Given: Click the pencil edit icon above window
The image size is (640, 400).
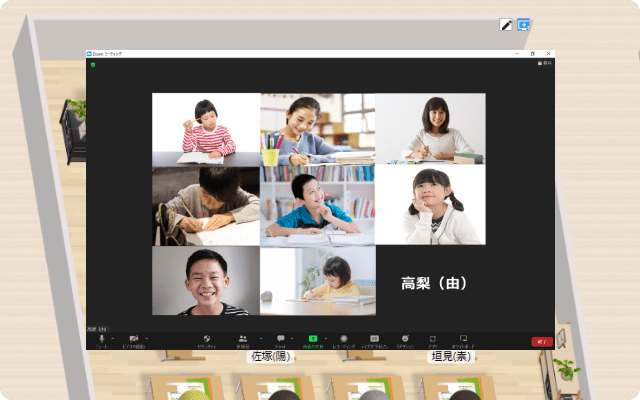Looking at the screenshot, I should 506,24.
